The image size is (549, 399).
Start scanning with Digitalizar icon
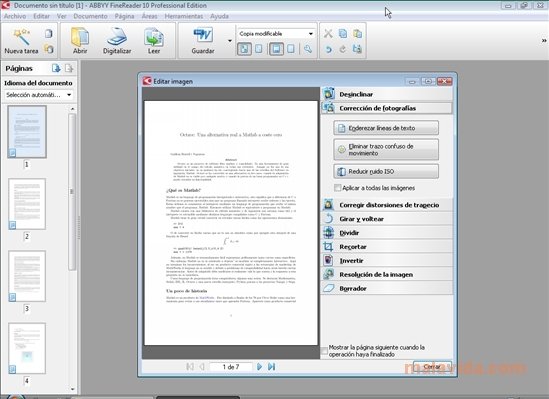117,36
